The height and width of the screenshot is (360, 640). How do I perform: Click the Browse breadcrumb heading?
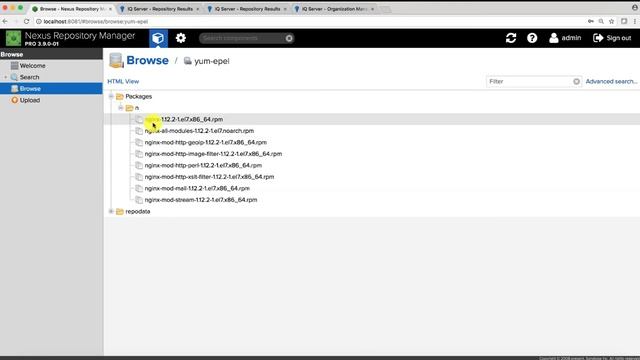coord(147,60)
